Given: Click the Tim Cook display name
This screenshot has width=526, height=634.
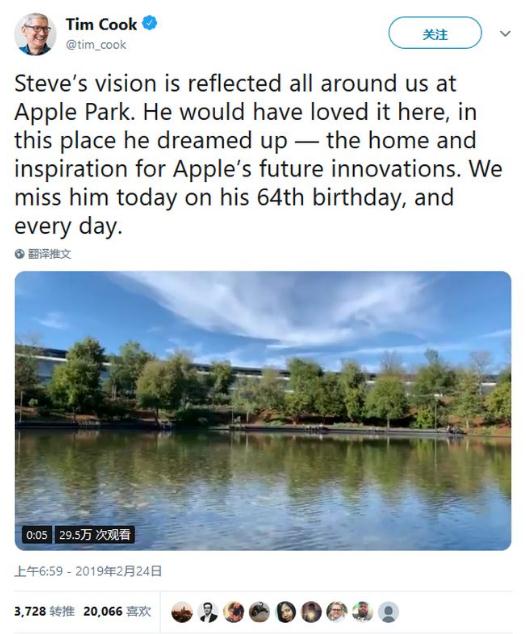Looking at the screenshot, I should 101,24.
